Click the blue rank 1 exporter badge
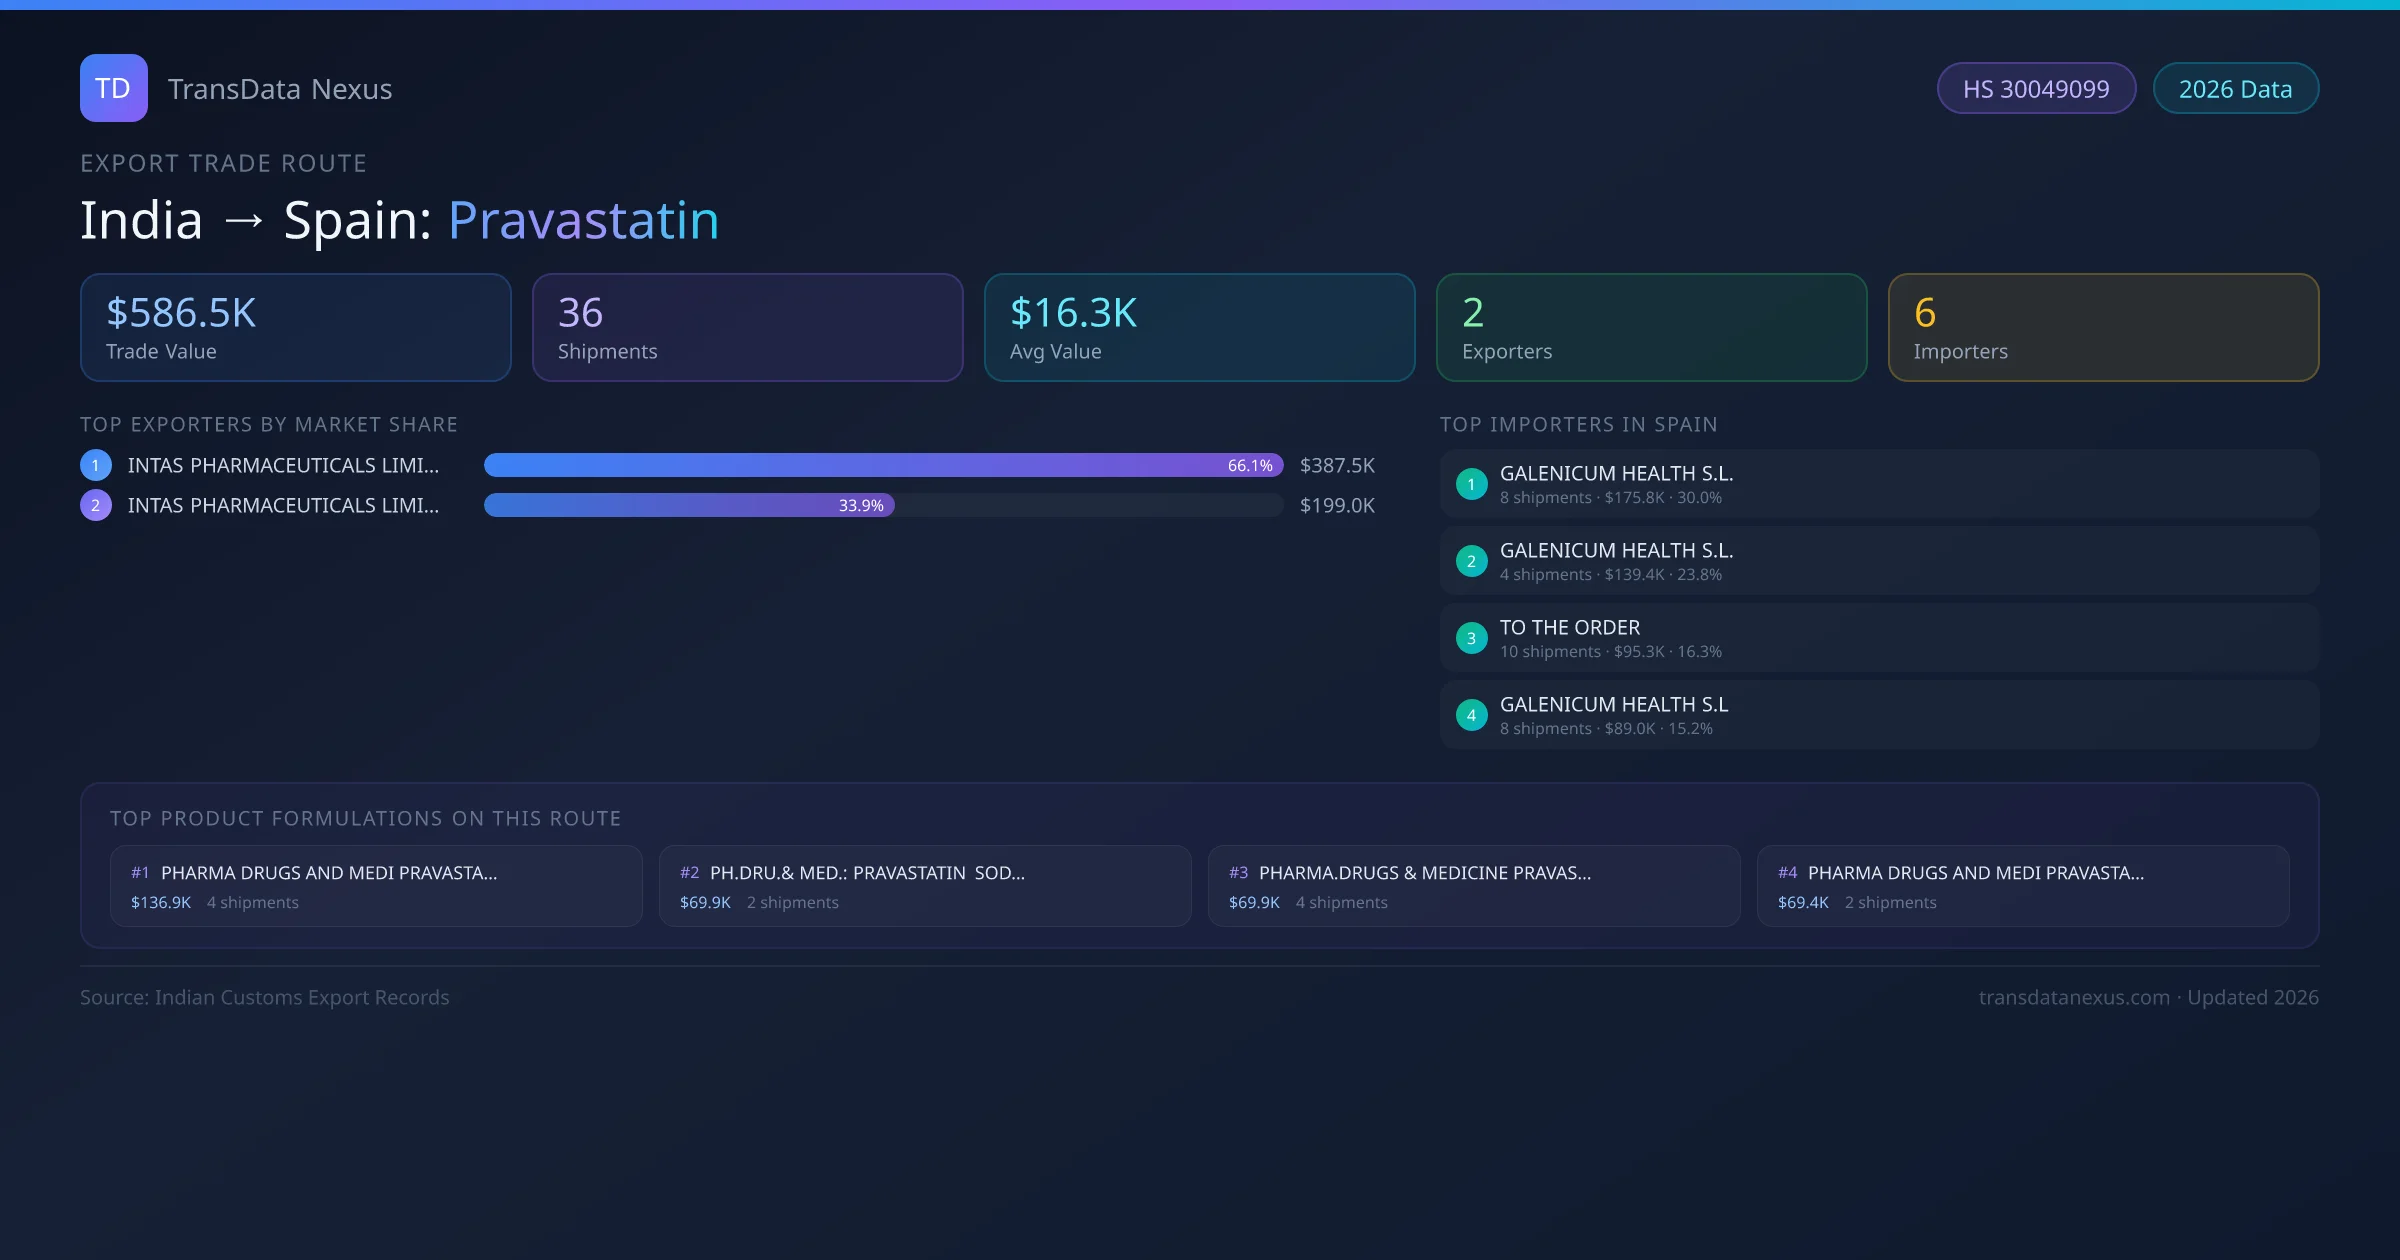 [x=96, y=465]
